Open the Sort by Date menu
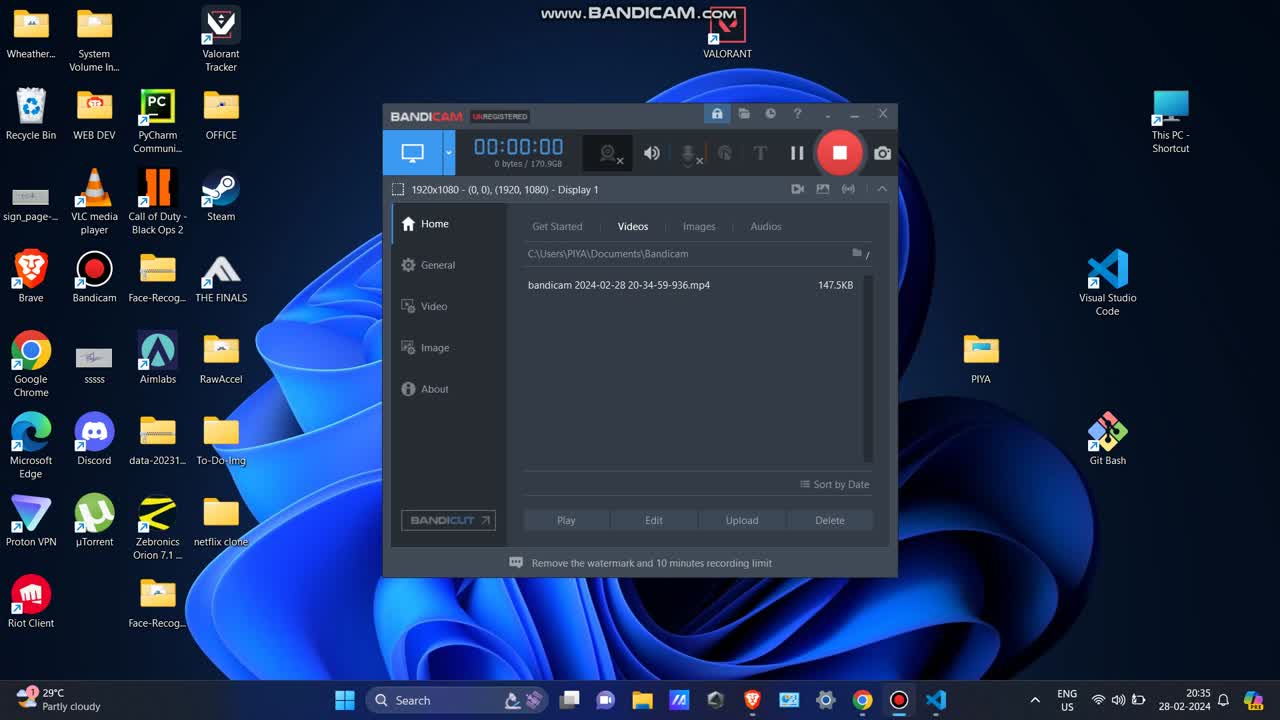 point(834,484)
